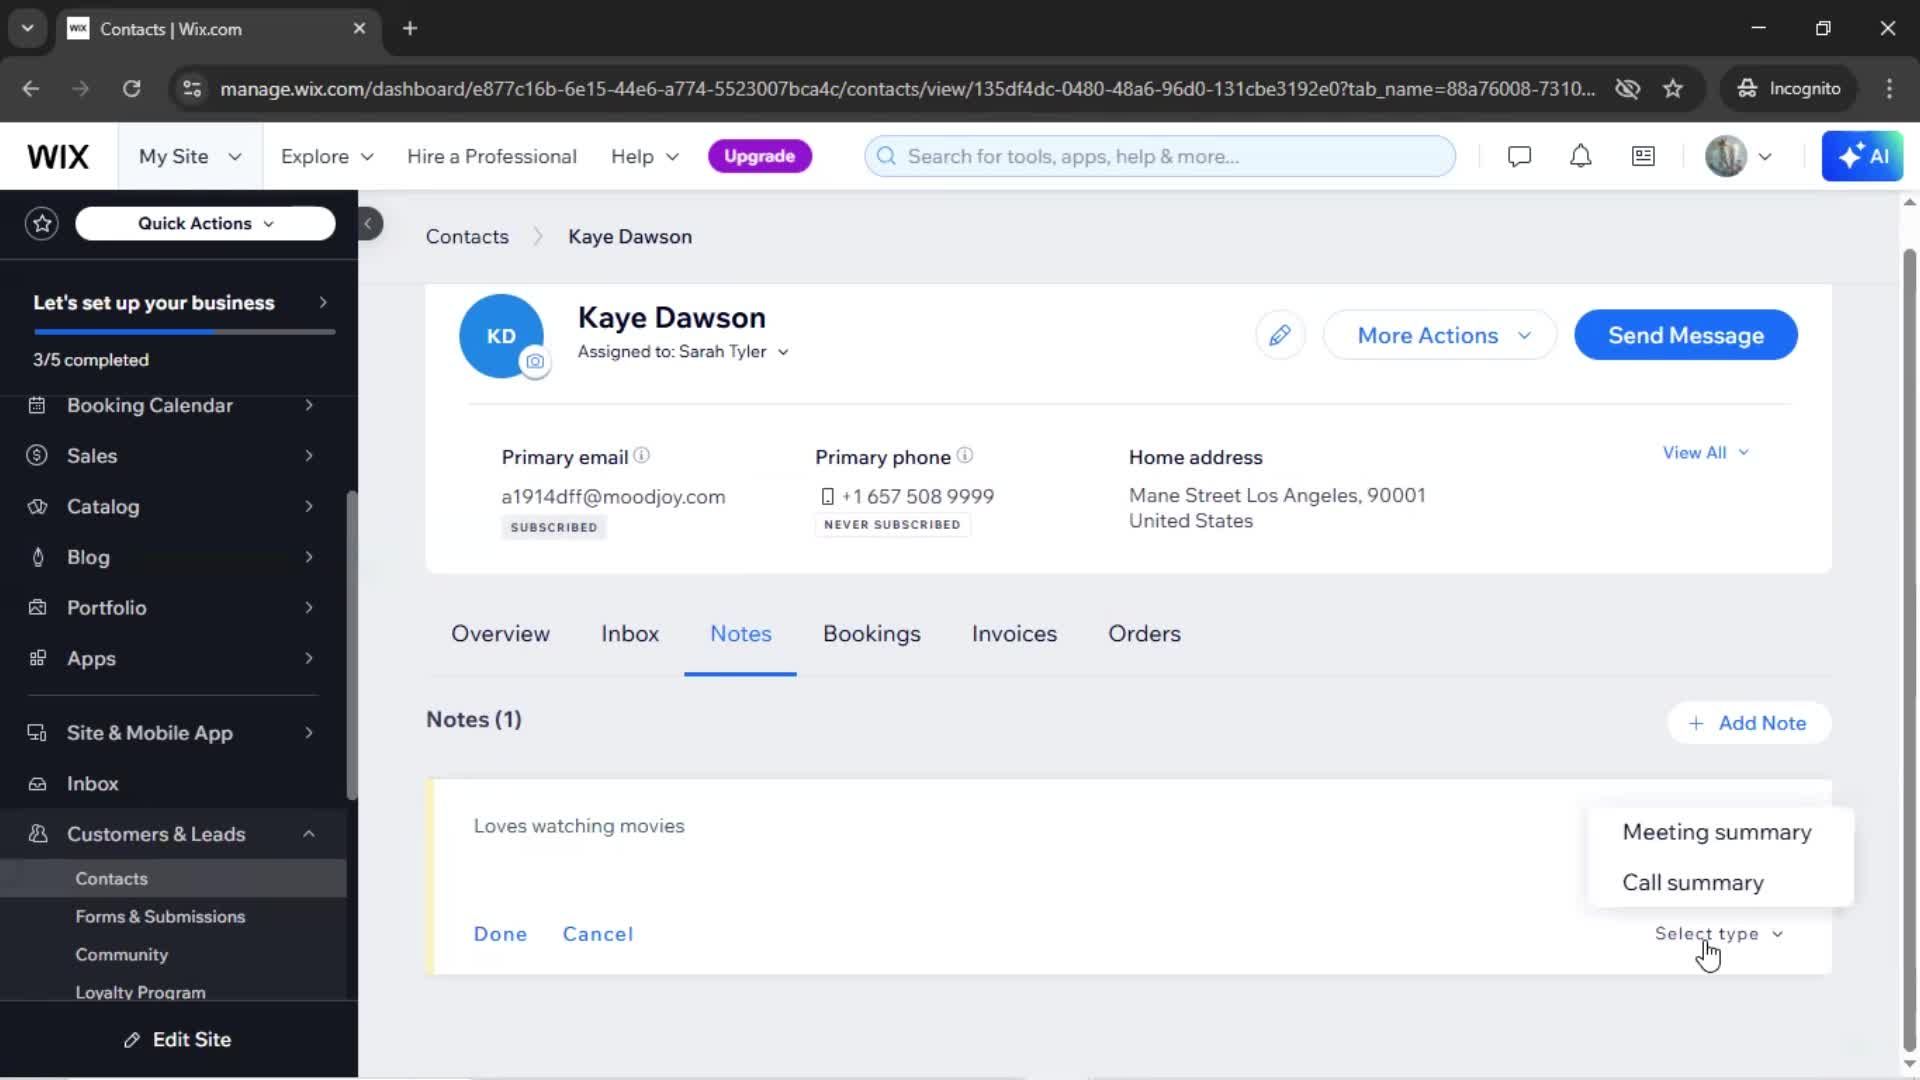Click the Customers & Leads icon
The image size is (1920, 1080).
click(x=37, y=834)
